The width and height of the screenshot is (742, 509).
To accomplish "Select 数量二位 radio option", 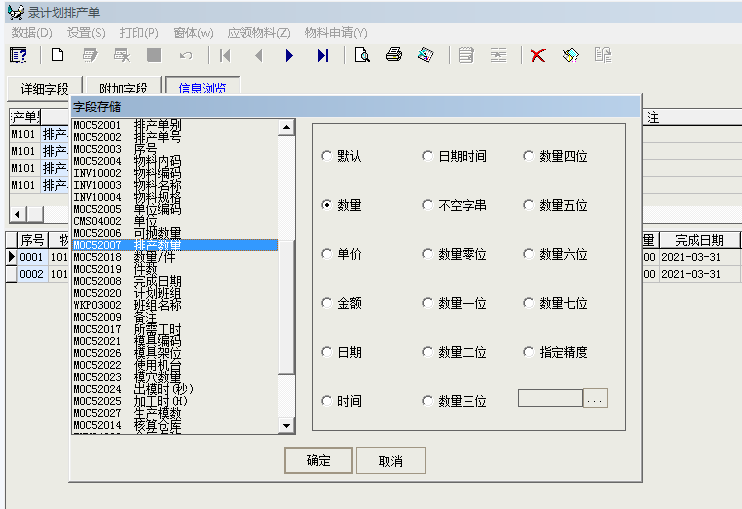I will tap(429, 352).
